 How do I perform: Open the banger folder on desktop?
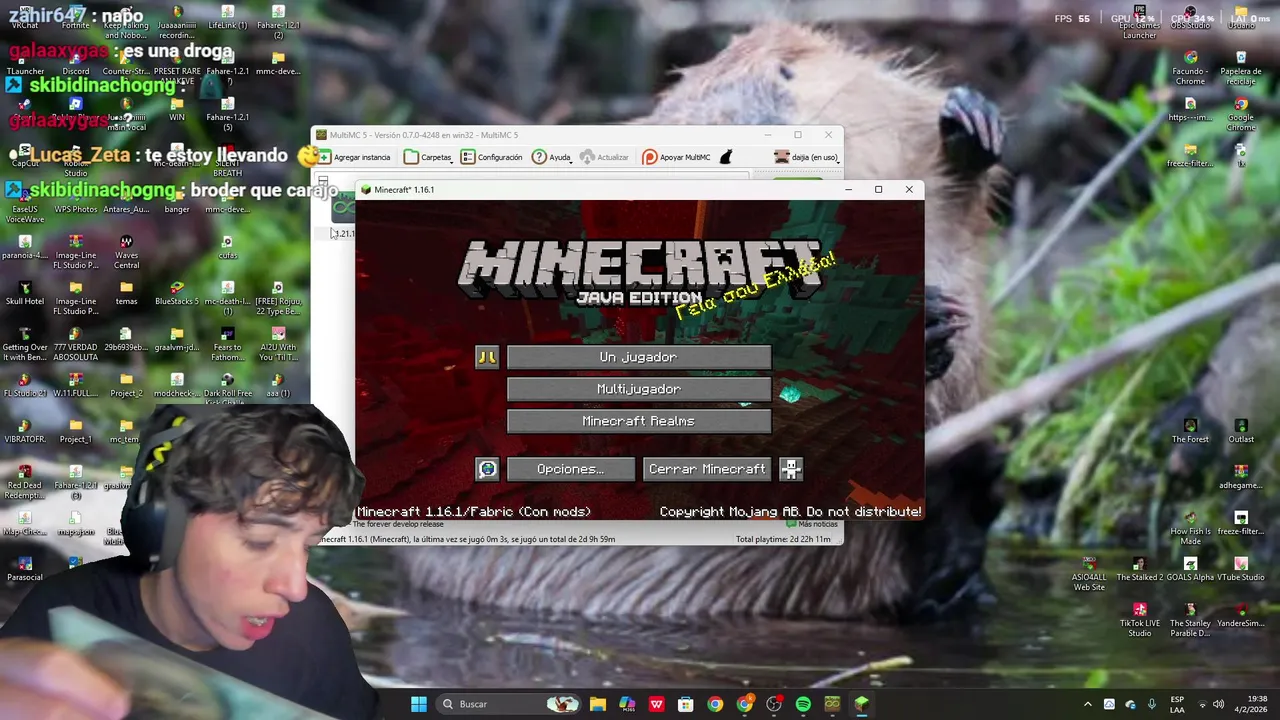coord(177,202)
